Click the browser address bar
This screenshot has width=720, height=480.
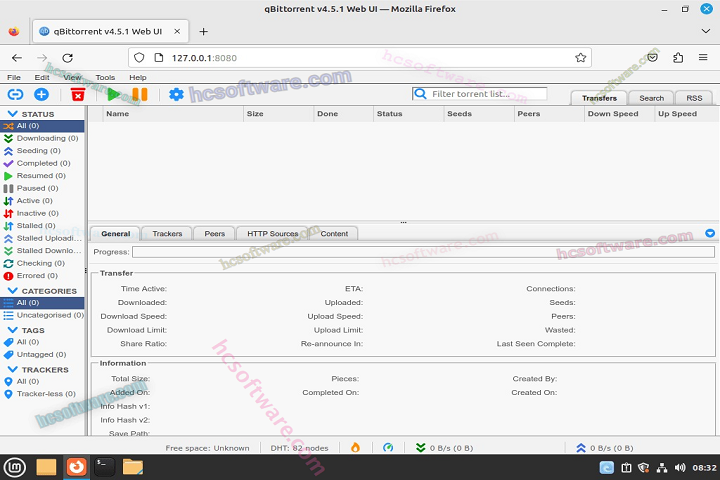pyautogui.click(x=360, y=58)
